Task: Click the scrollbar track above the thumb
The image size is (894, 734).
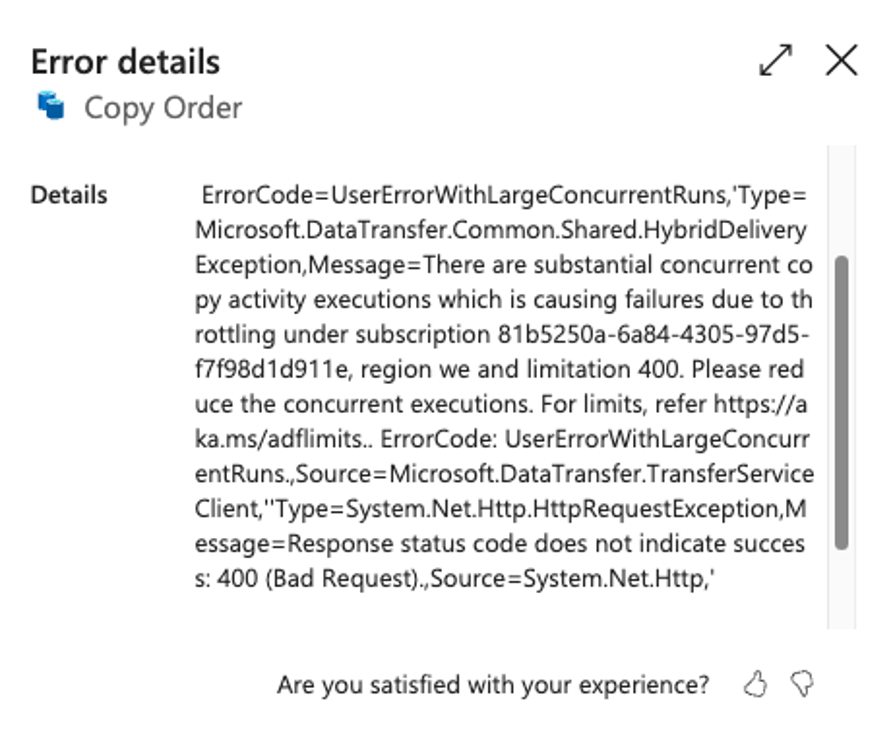Action: click(841, 200)
